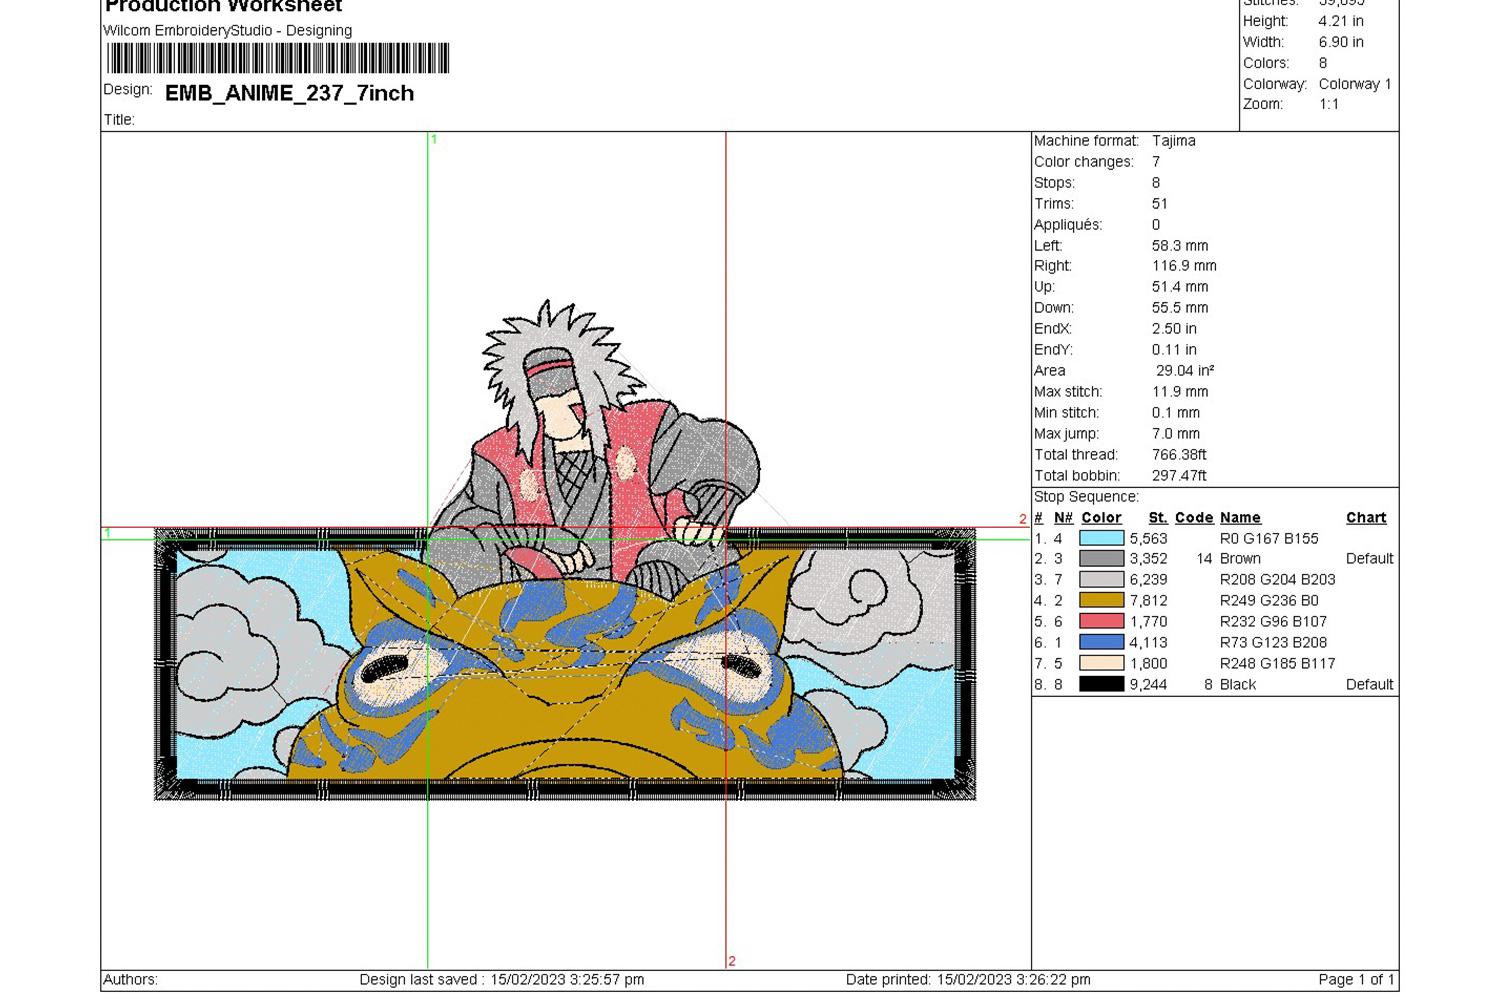Choose the cream R248 G185 B117 swatch
The image size is (1502, 1000).
tap(1101, 664)
